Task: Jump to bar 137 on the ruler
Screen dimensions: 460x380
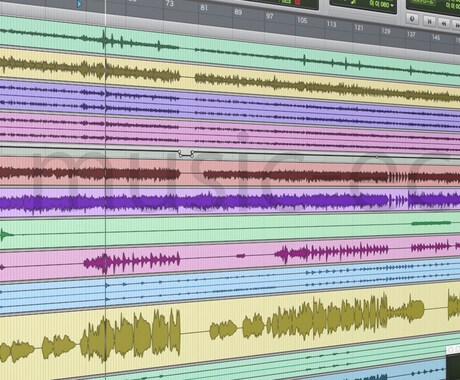Action: pyautogui.click(x=411, y=34)
